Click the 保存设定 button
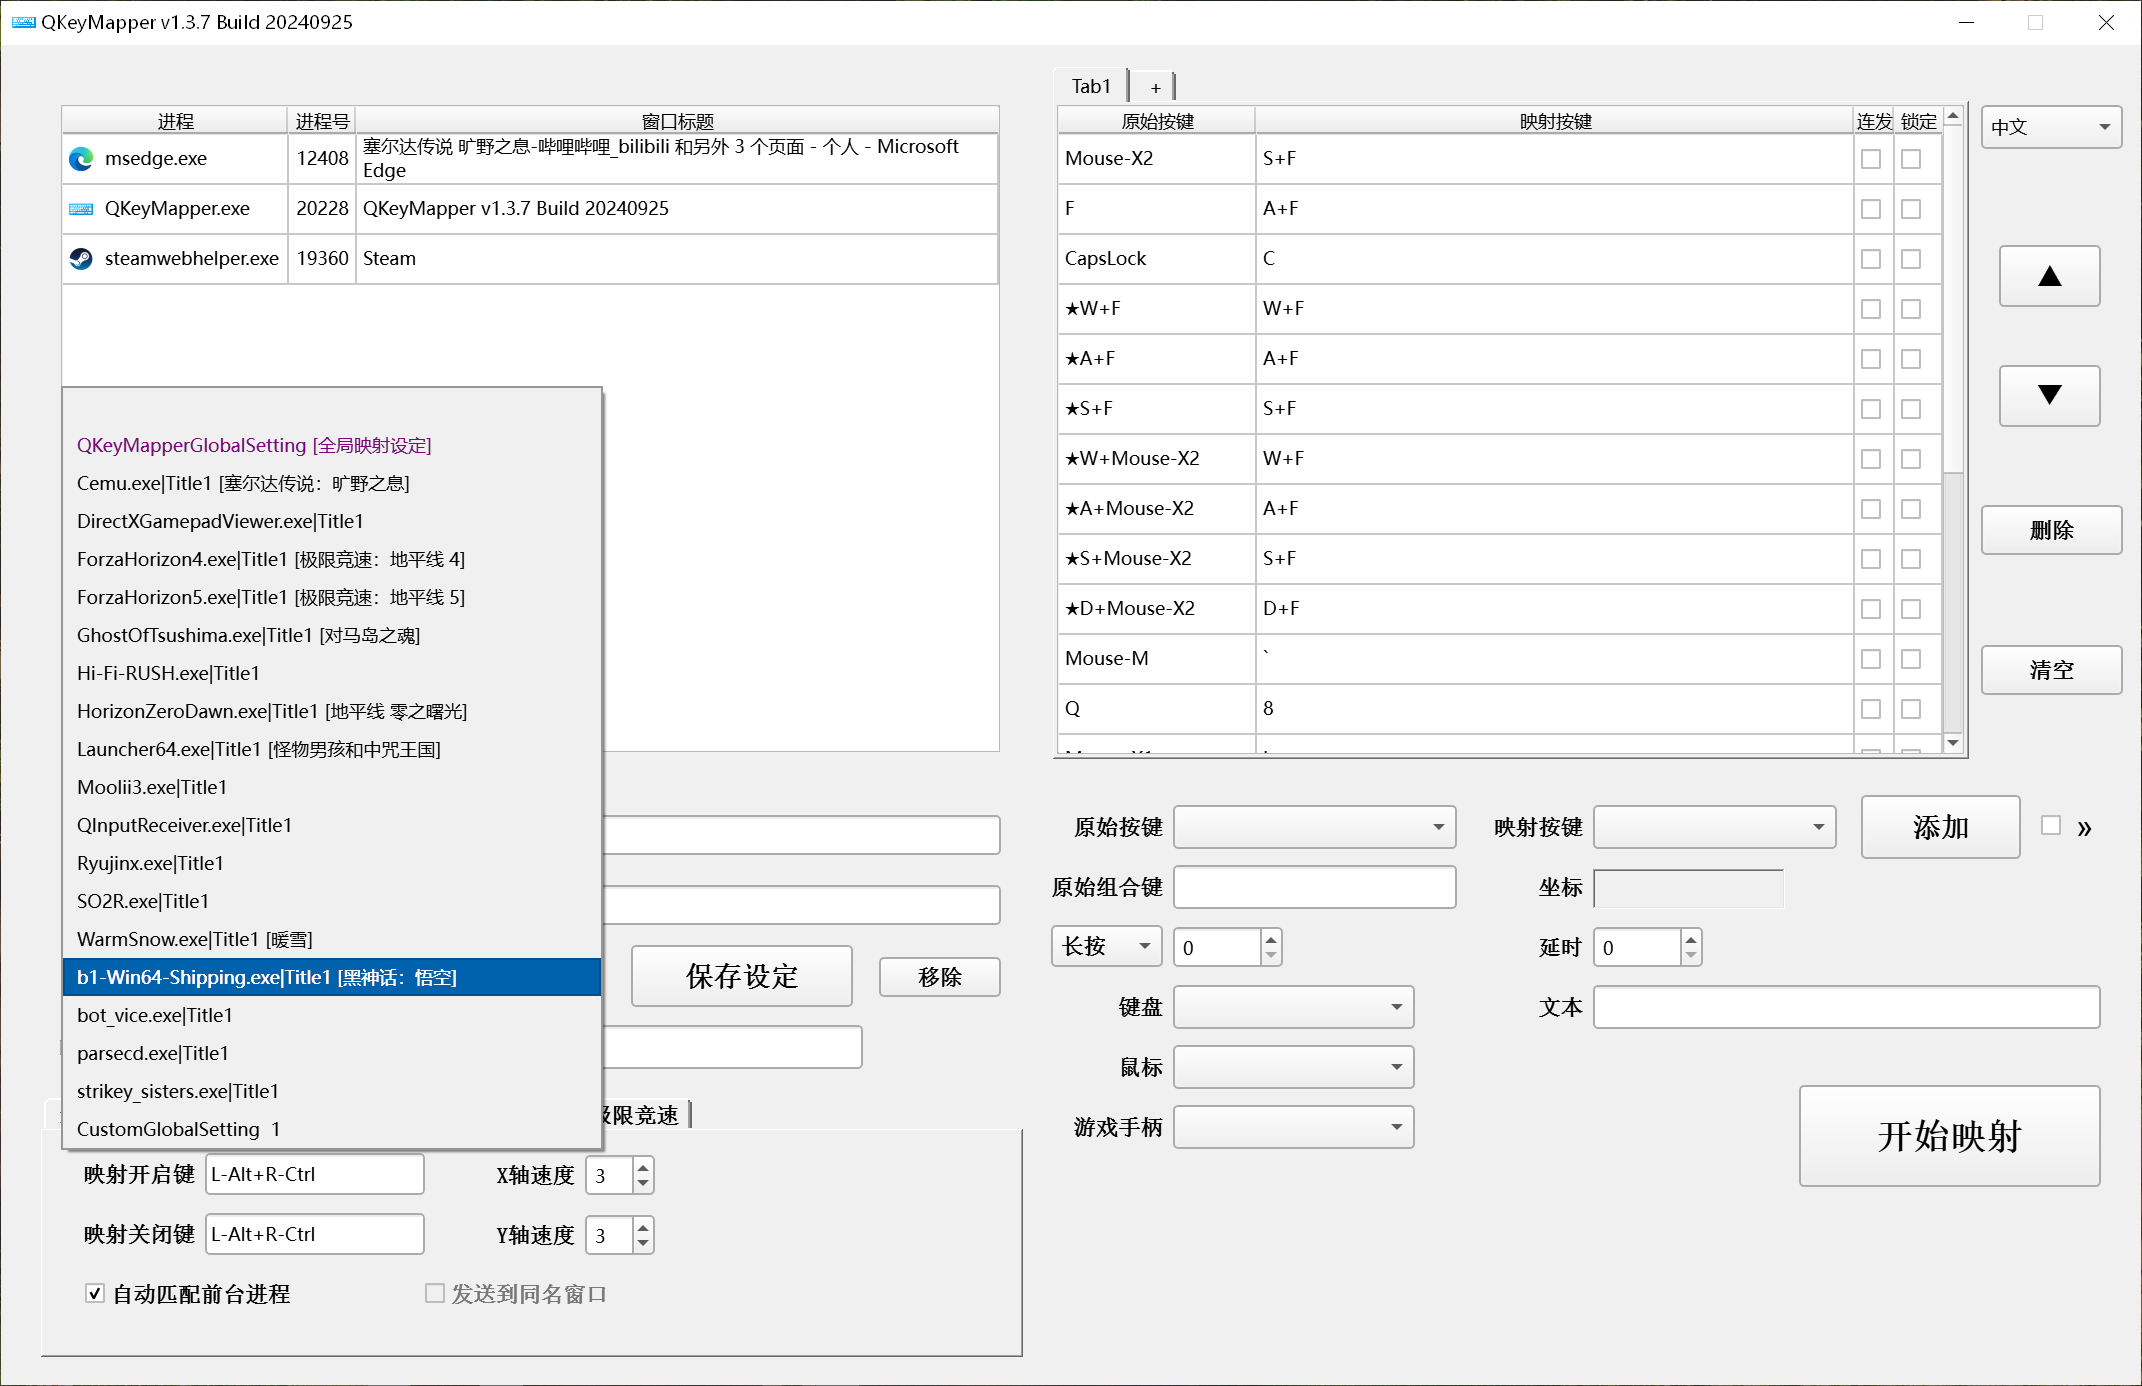 (742, 976)
